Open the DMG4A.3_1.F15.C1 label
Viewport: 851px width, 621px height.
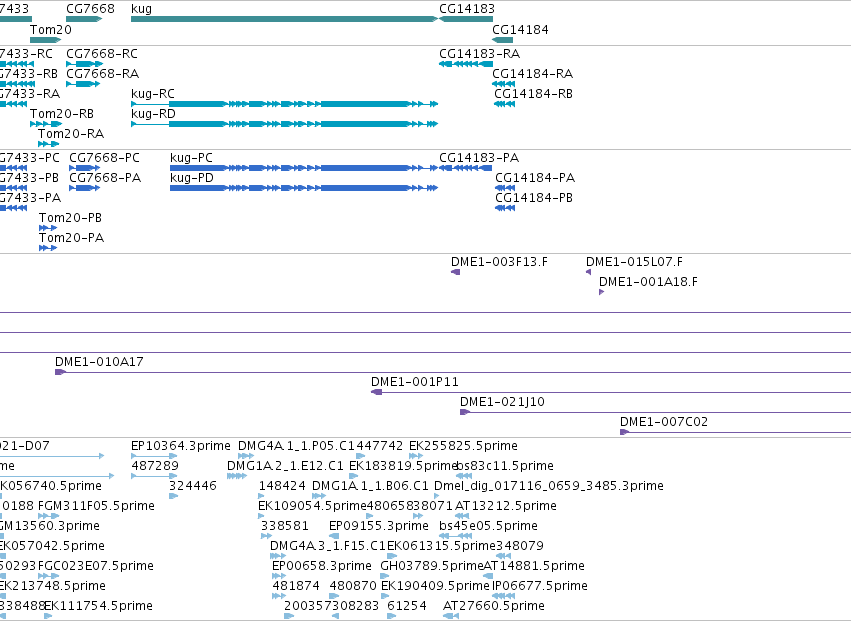coord(328,546)
